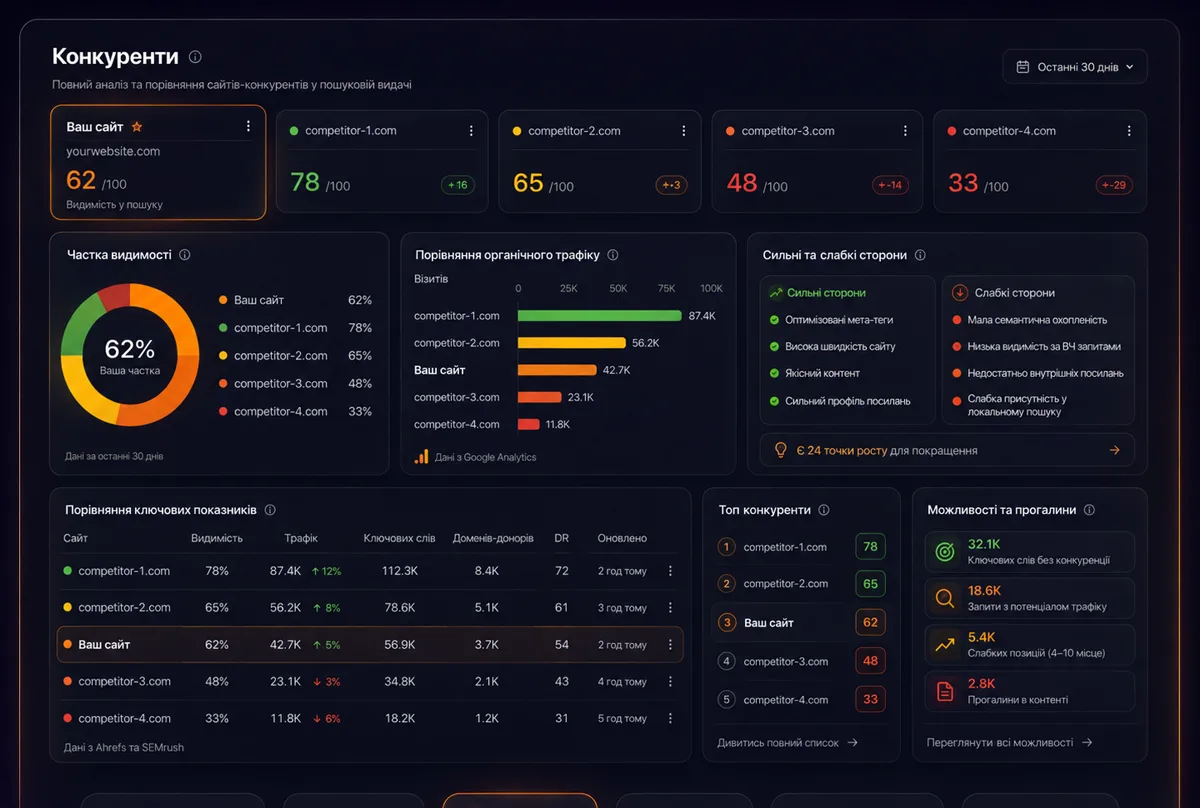Click the Трафік column header

click(x=301, y=538)
